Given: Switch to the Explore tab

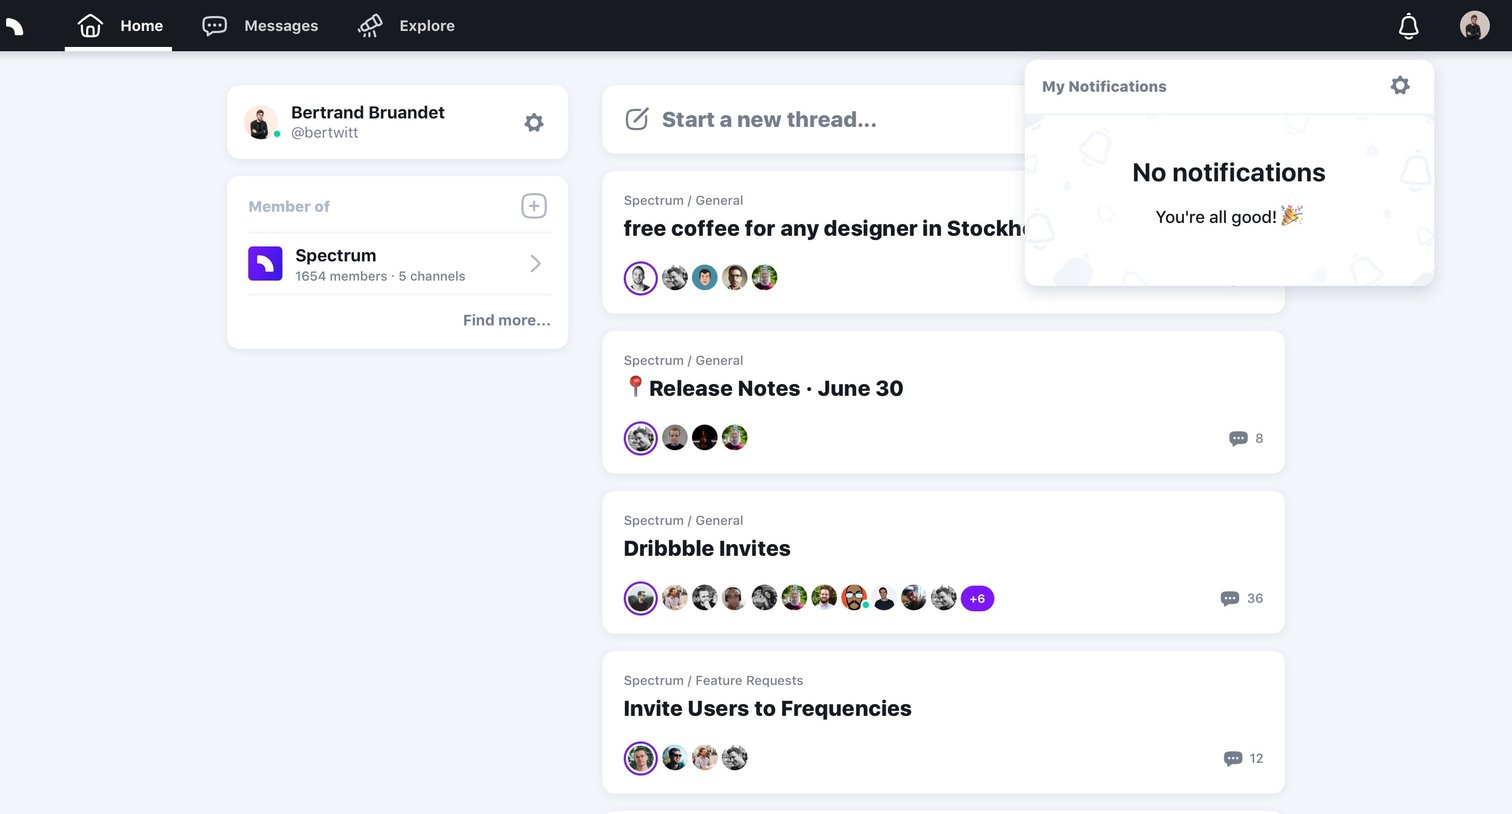Looking at the screenshot, I should 406,26.
